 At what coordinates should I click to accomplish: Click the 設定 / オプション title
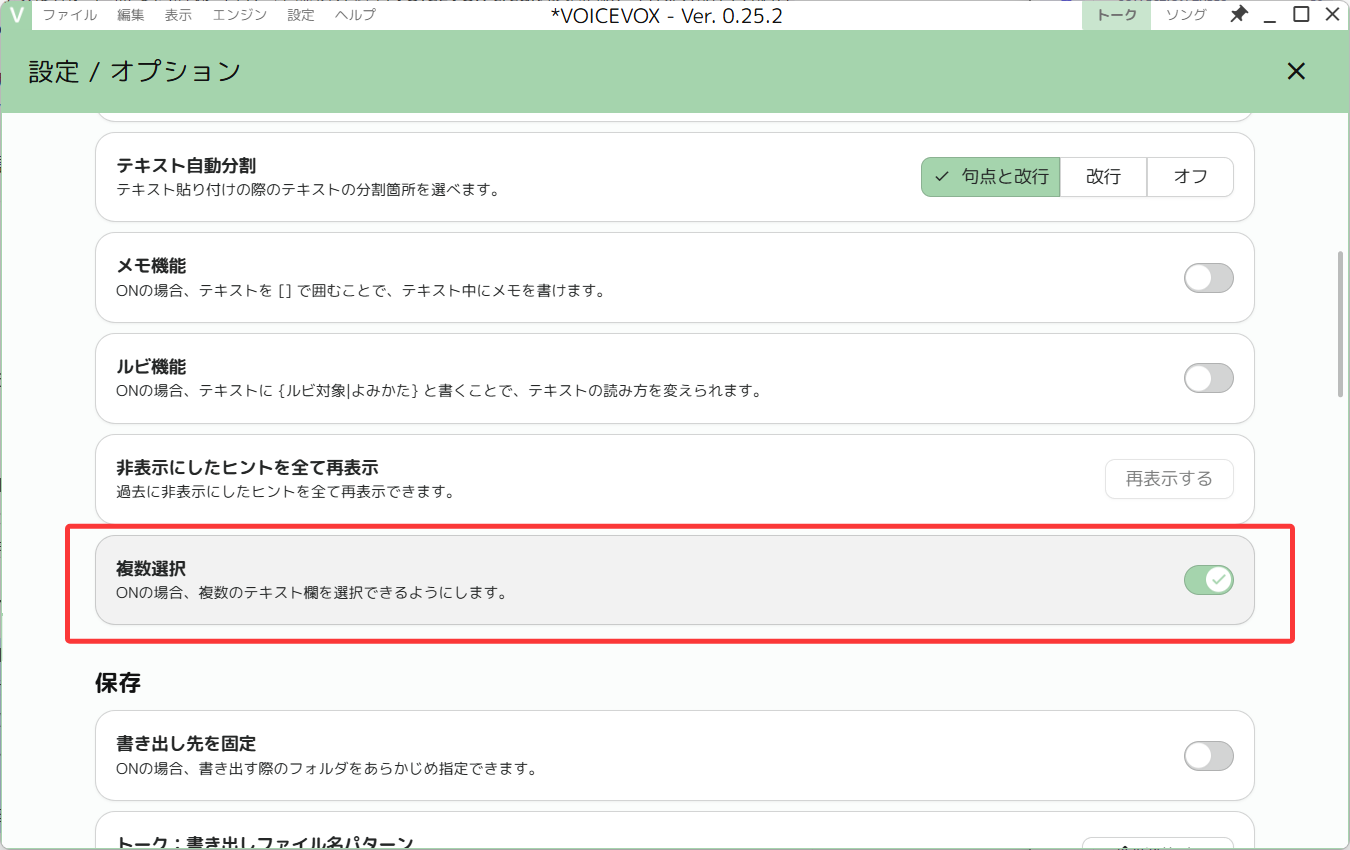[135, 71]
